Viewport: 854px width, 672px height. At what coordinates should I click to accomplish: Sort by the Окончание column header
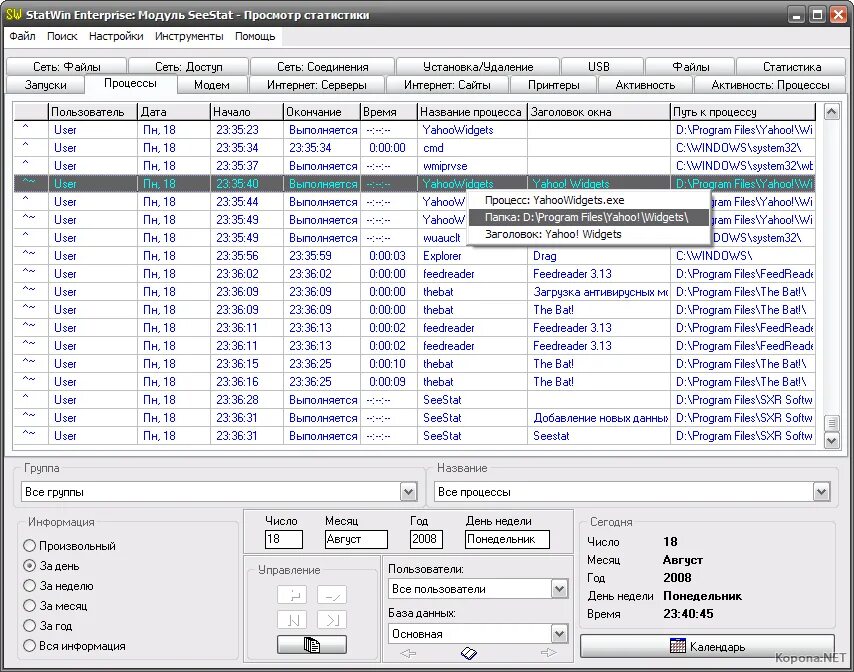click(x=322, y=112)
